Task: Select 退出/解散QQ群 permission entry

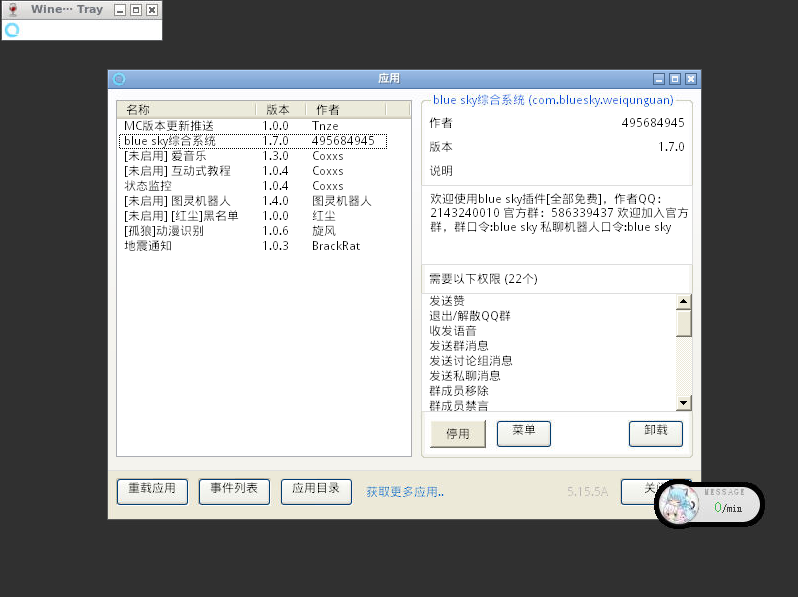Action: coord(470,316)
